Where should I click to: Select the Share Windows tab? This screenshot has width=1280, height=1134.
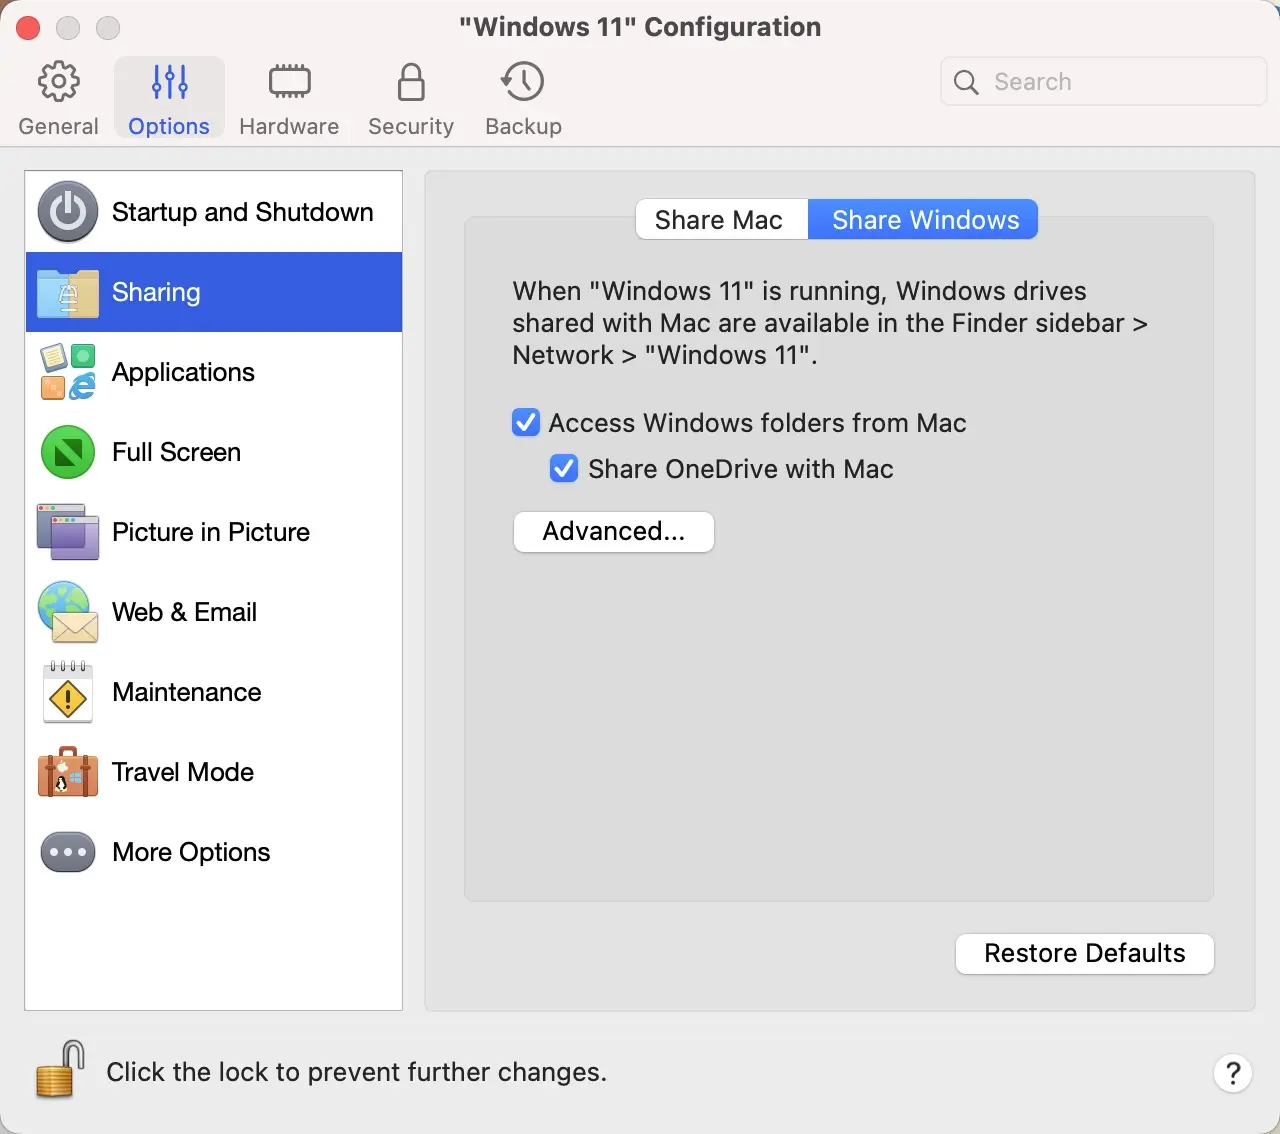pos(923,220)
